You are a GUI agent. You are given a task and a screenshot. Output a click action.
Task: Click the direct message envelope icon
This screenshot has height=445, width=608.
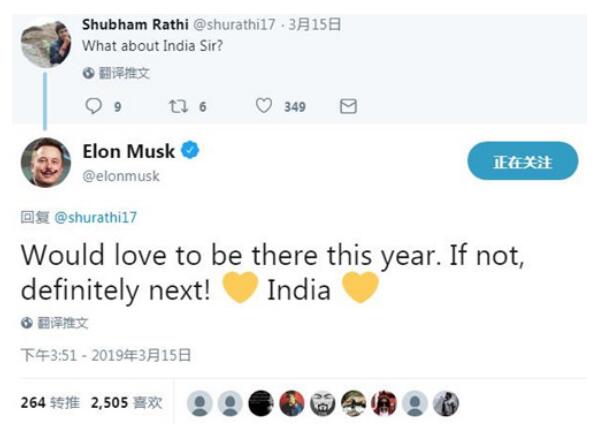coord(348,106)
